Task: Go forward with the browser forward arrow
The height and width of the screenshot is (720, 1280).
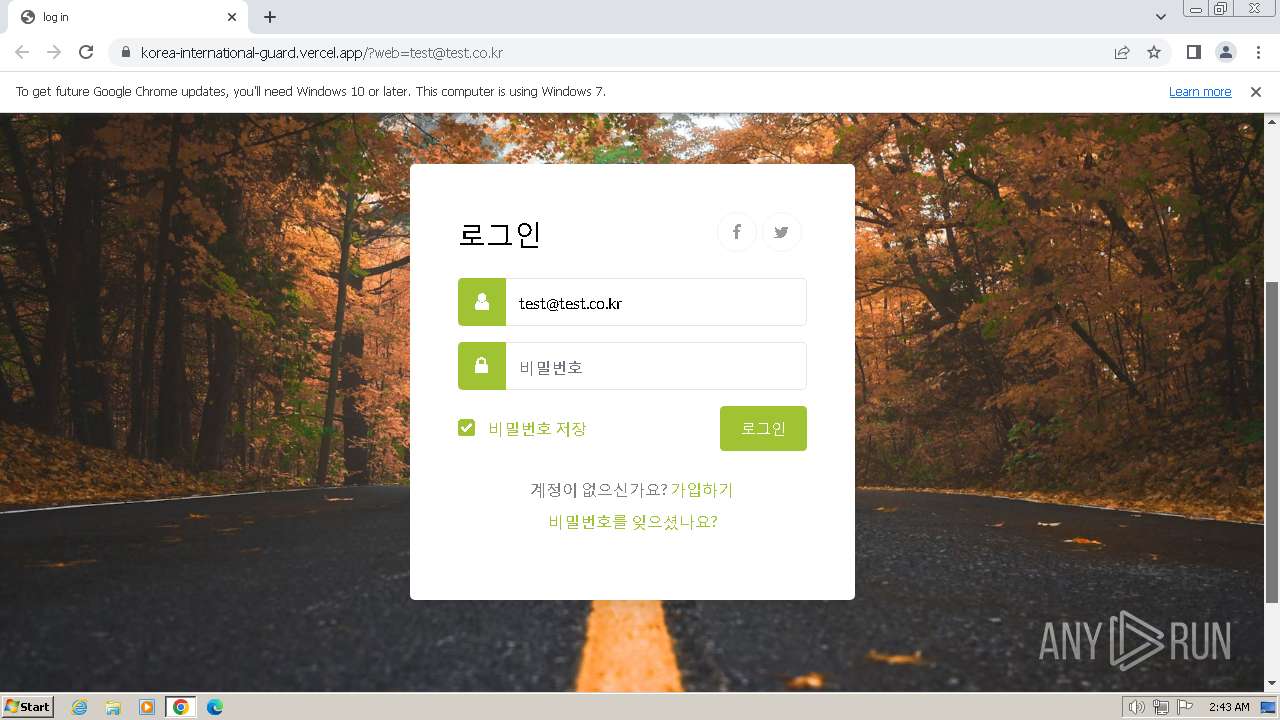Action: 54,53
